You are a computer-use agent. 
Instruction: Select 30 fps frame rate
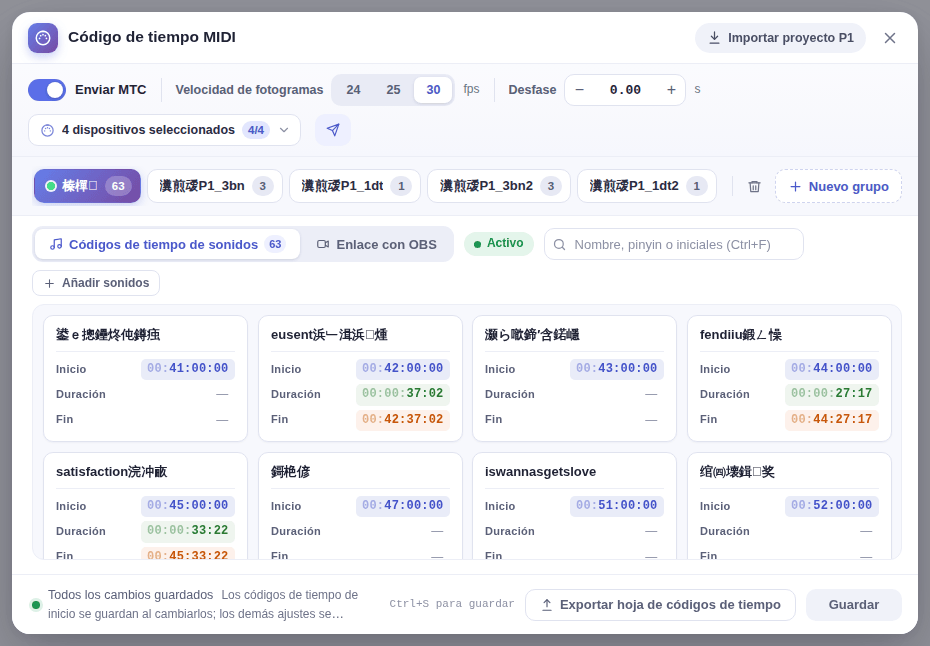coord(433,90)
